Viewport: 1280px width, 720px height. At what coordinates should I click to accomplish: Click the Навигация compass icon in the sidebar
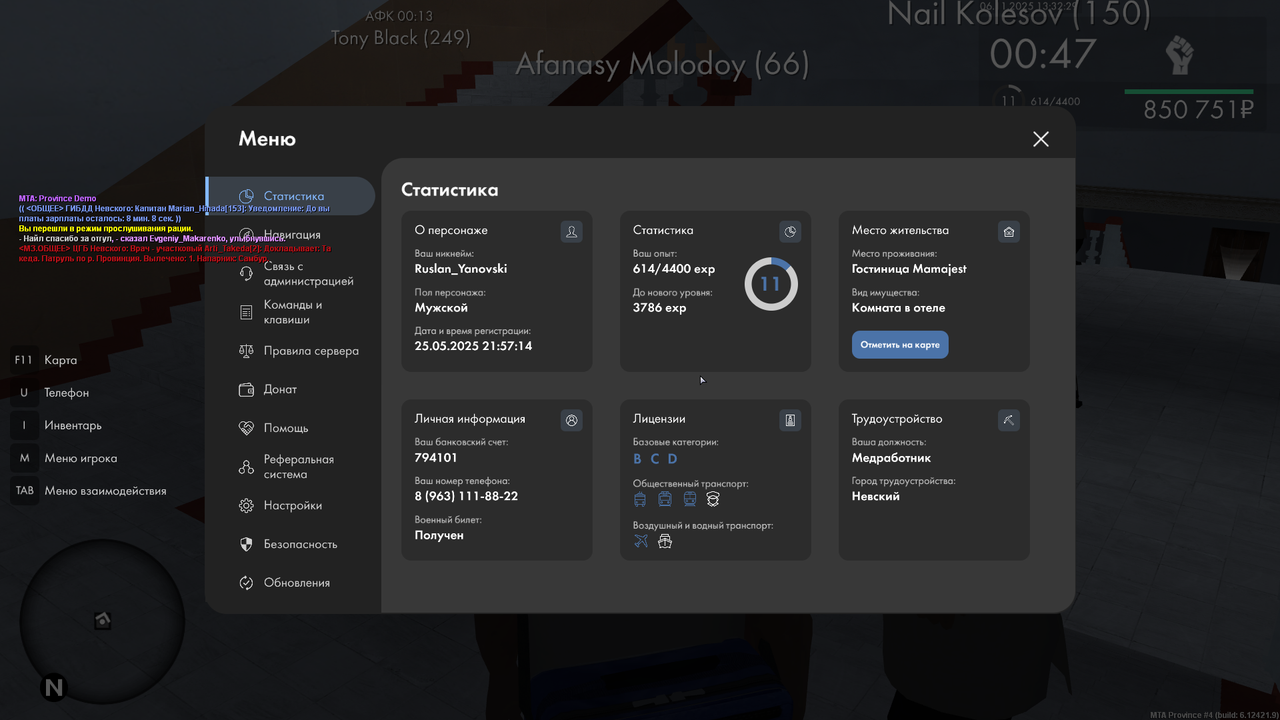tap(246, 235)
